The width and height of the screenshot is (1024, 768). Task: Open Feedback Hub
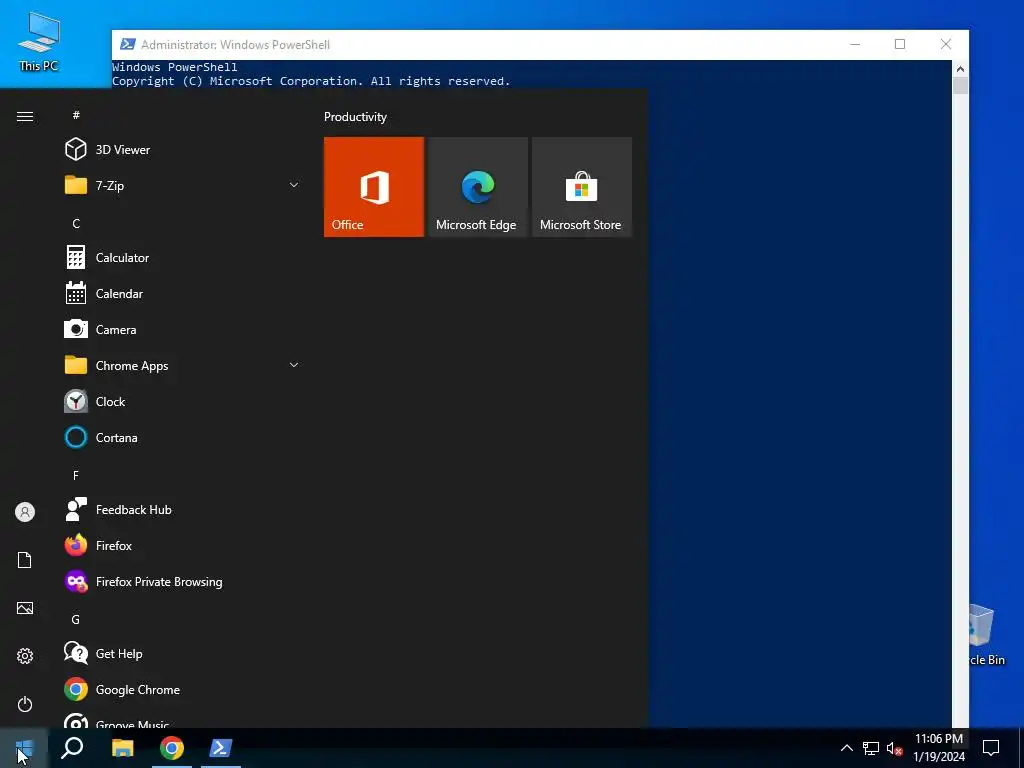pos(183,510)
